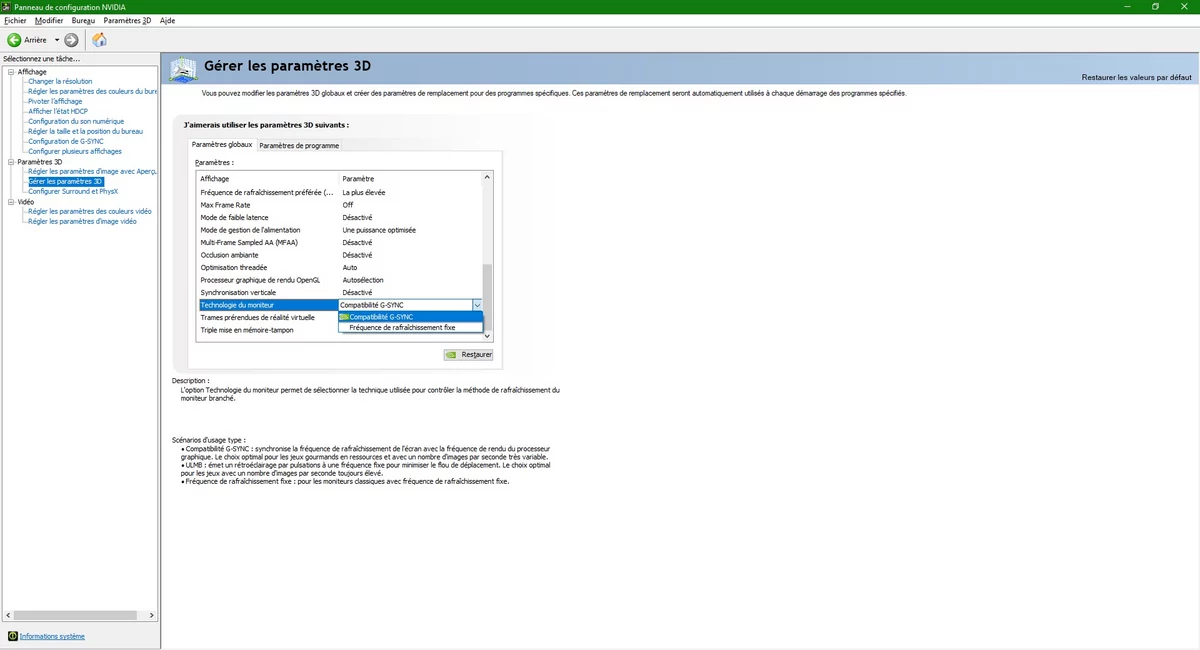The width and height of the screenshot is (1200, 650).
Task: Collapse the Affichage tree node
Action: point(10,72)
